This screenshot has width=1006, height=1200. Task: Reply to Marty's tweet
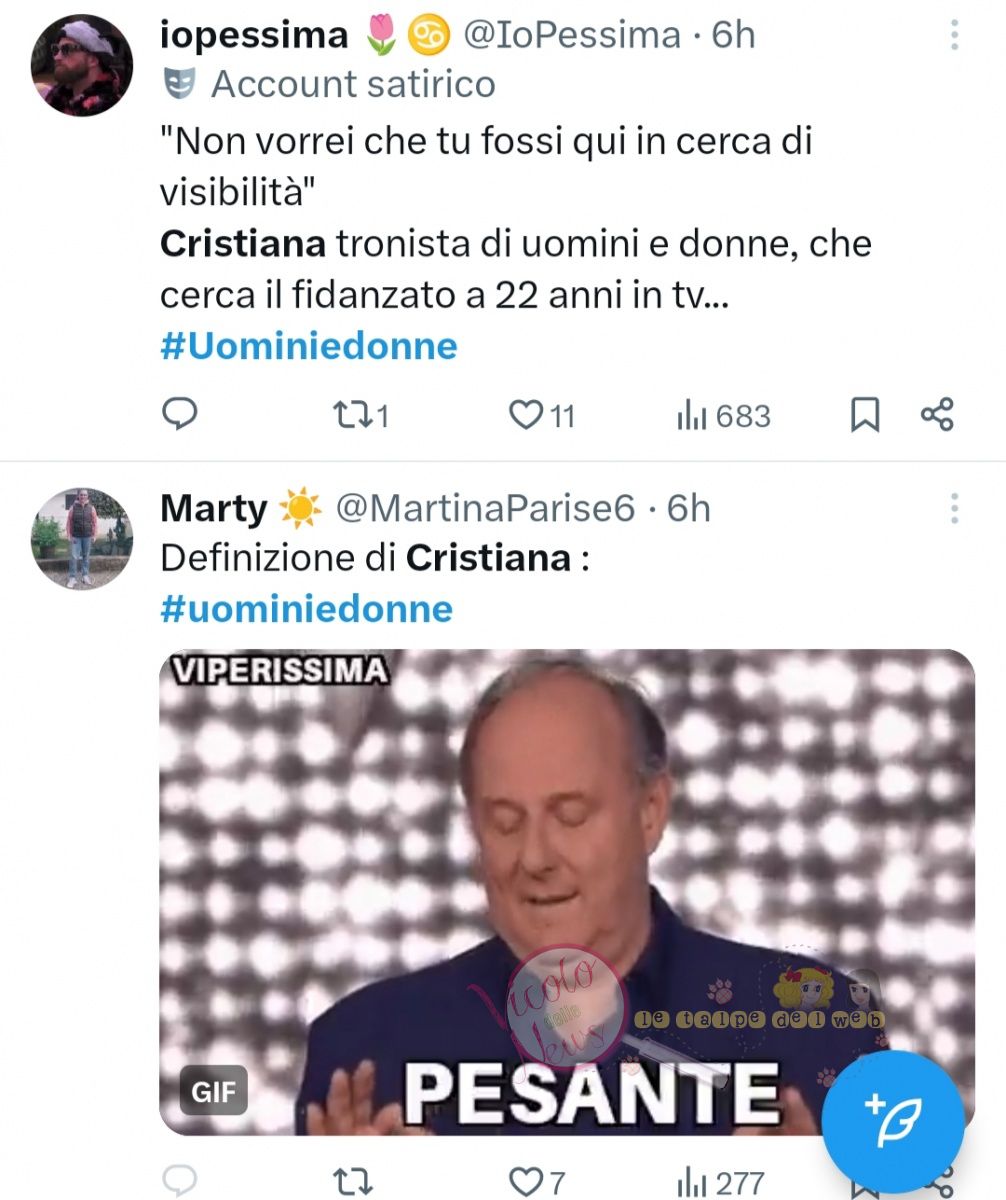point(179,1183)
